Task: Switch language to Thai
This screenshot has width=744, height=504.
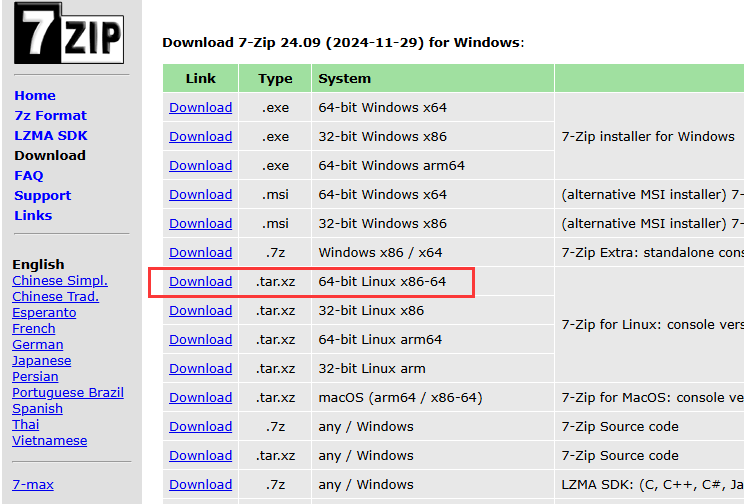Action: pyautogui.click(x=26, y=424)
